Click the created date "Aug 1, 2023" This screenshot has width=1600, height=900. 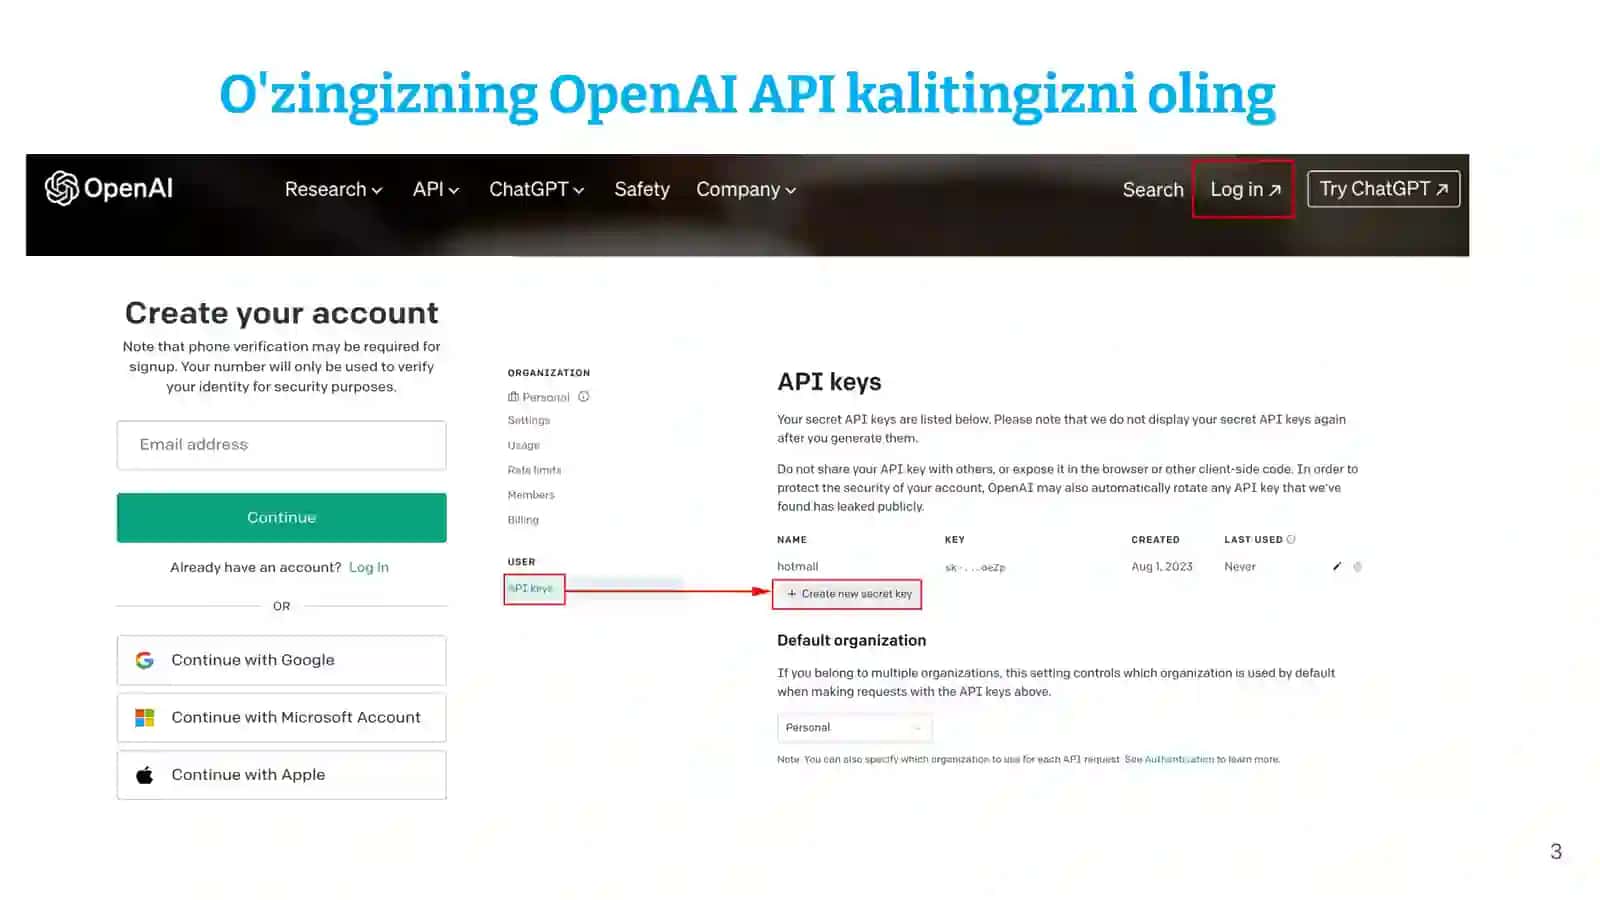(1162, 566)
